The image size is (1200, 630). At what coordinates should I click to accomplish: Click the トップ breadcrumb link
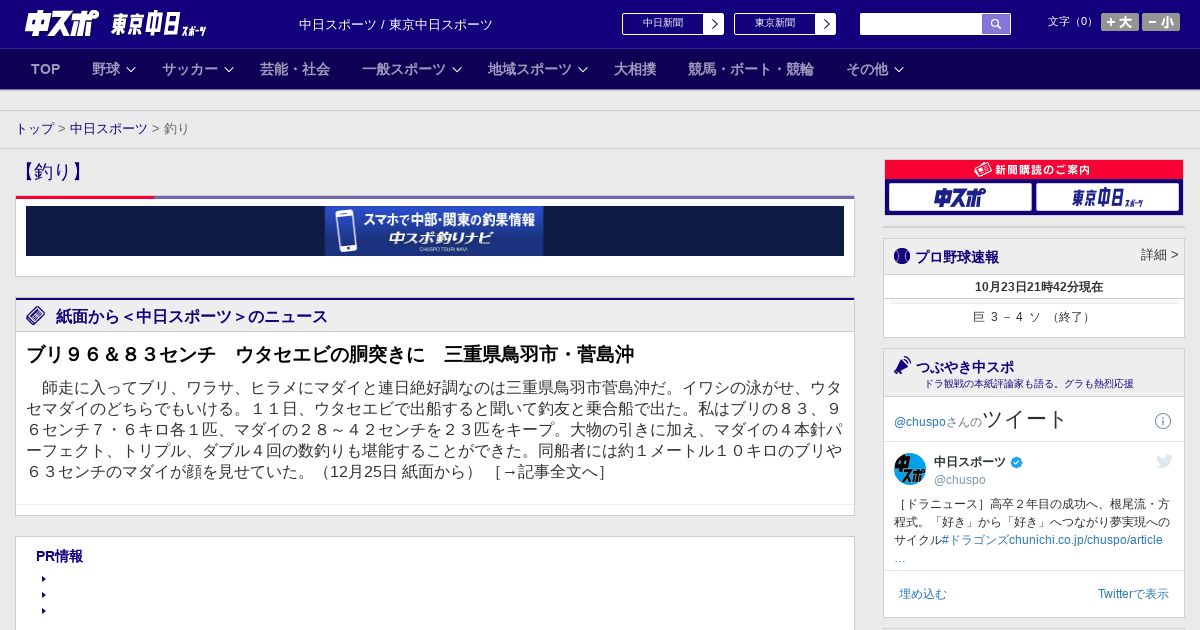[x=34, y=129]
